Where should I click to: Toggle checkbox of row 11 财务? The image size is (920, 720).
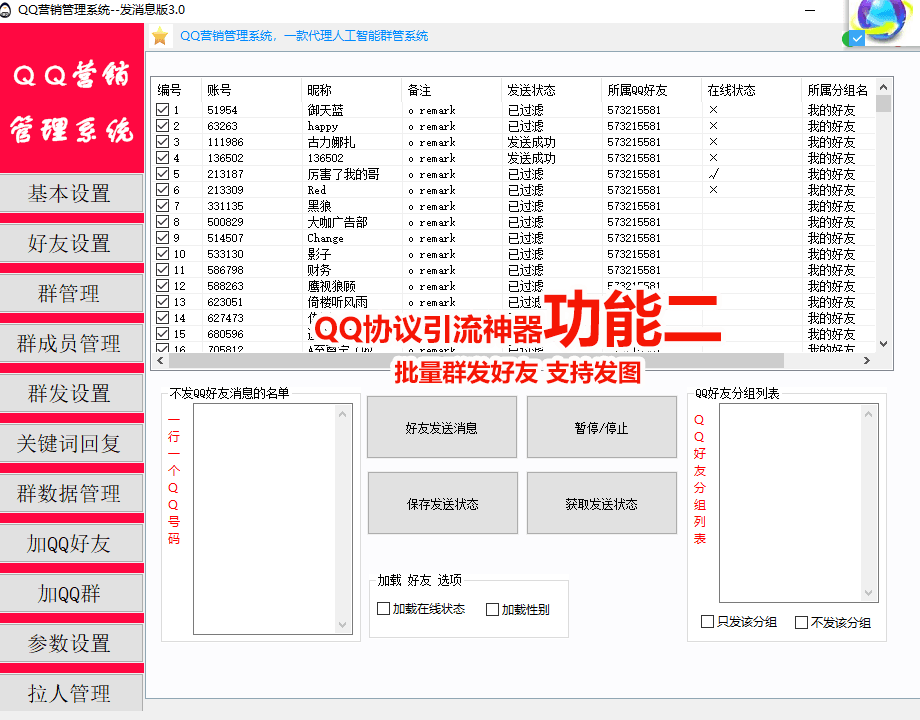[x=163, y=270]
